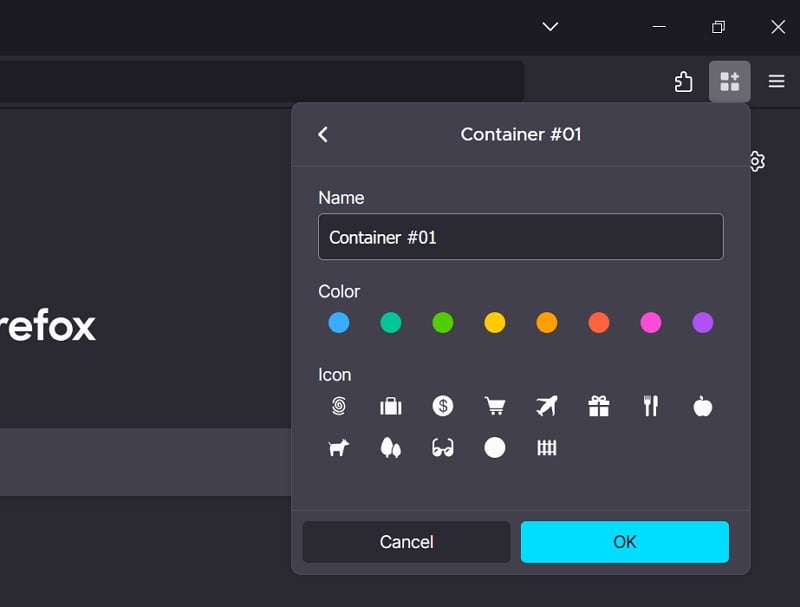Select the orange container color
This screenshot has height=607, width=800.
(547, 322)
